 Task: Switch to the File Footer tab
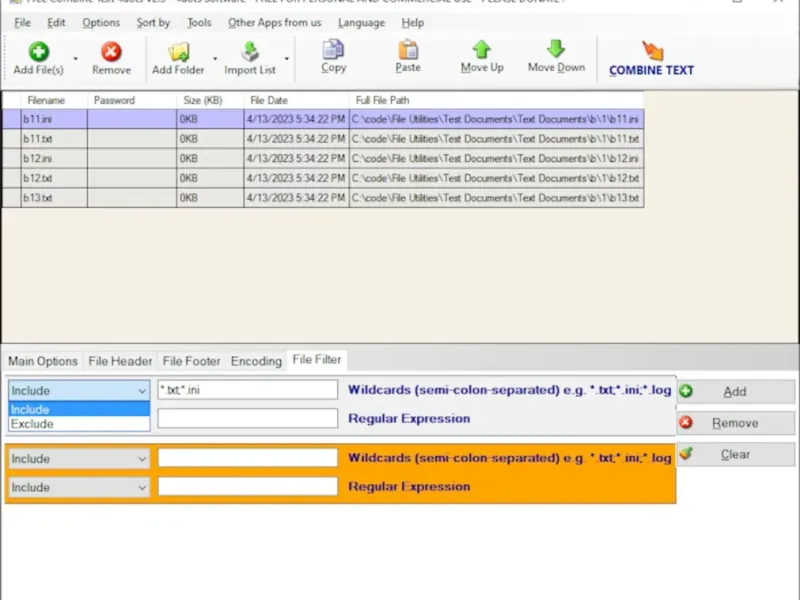click(191, 361)
